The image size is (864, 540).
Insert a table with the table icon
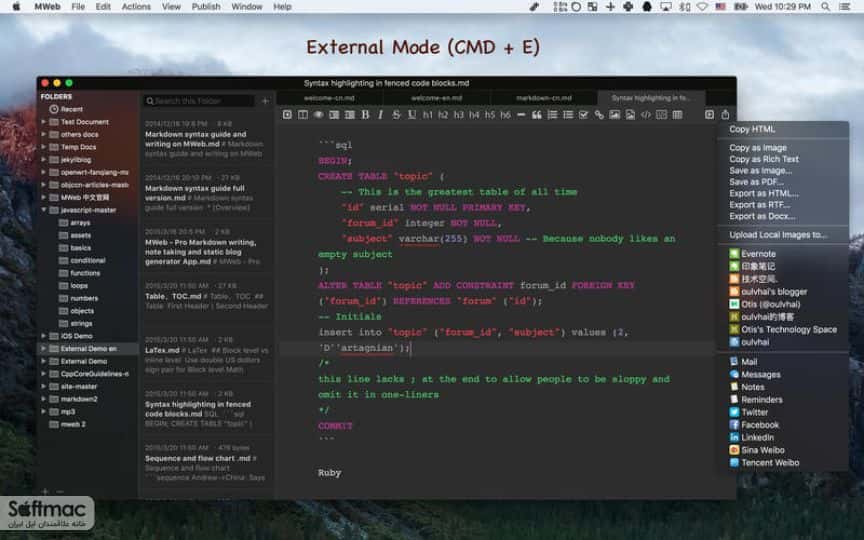click(677, 115)
